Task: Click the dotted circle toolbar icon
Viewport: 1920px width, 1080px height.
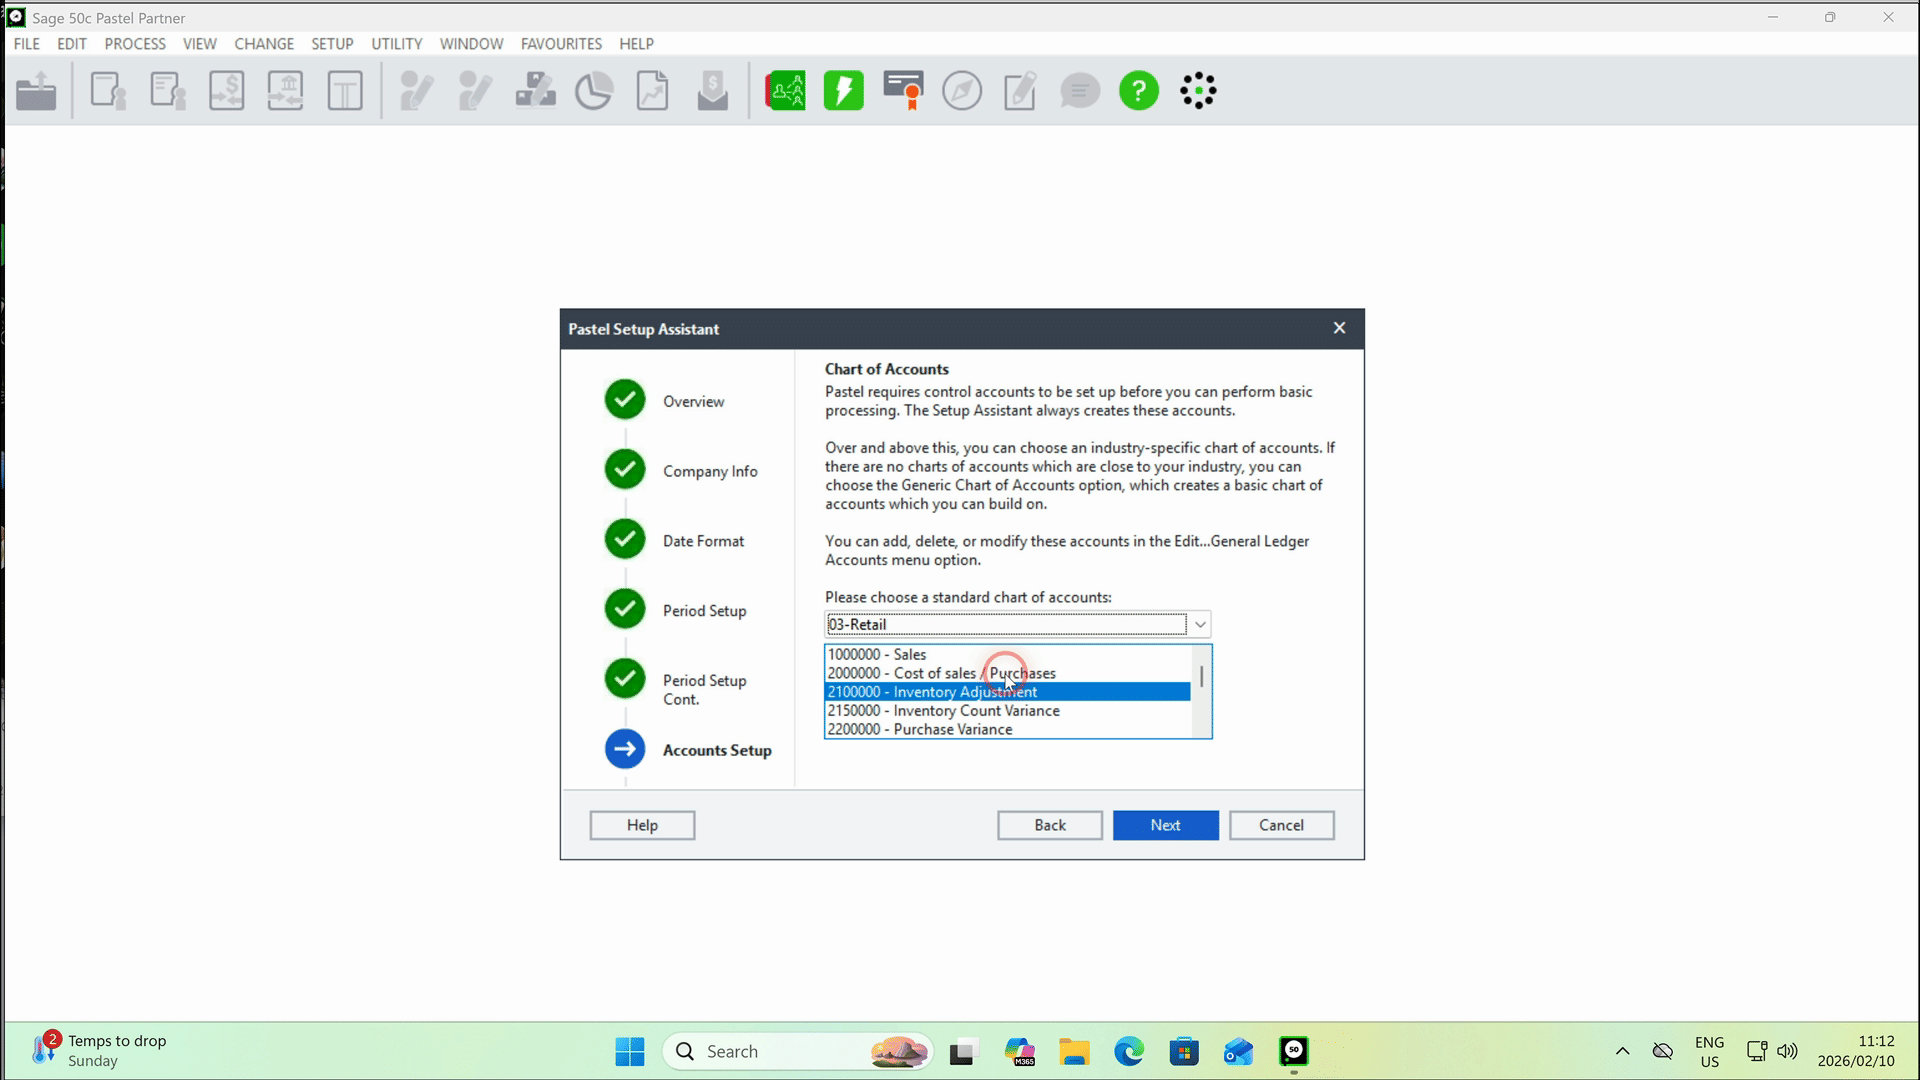Action: pyautogui.click(x=1198, y=91)
